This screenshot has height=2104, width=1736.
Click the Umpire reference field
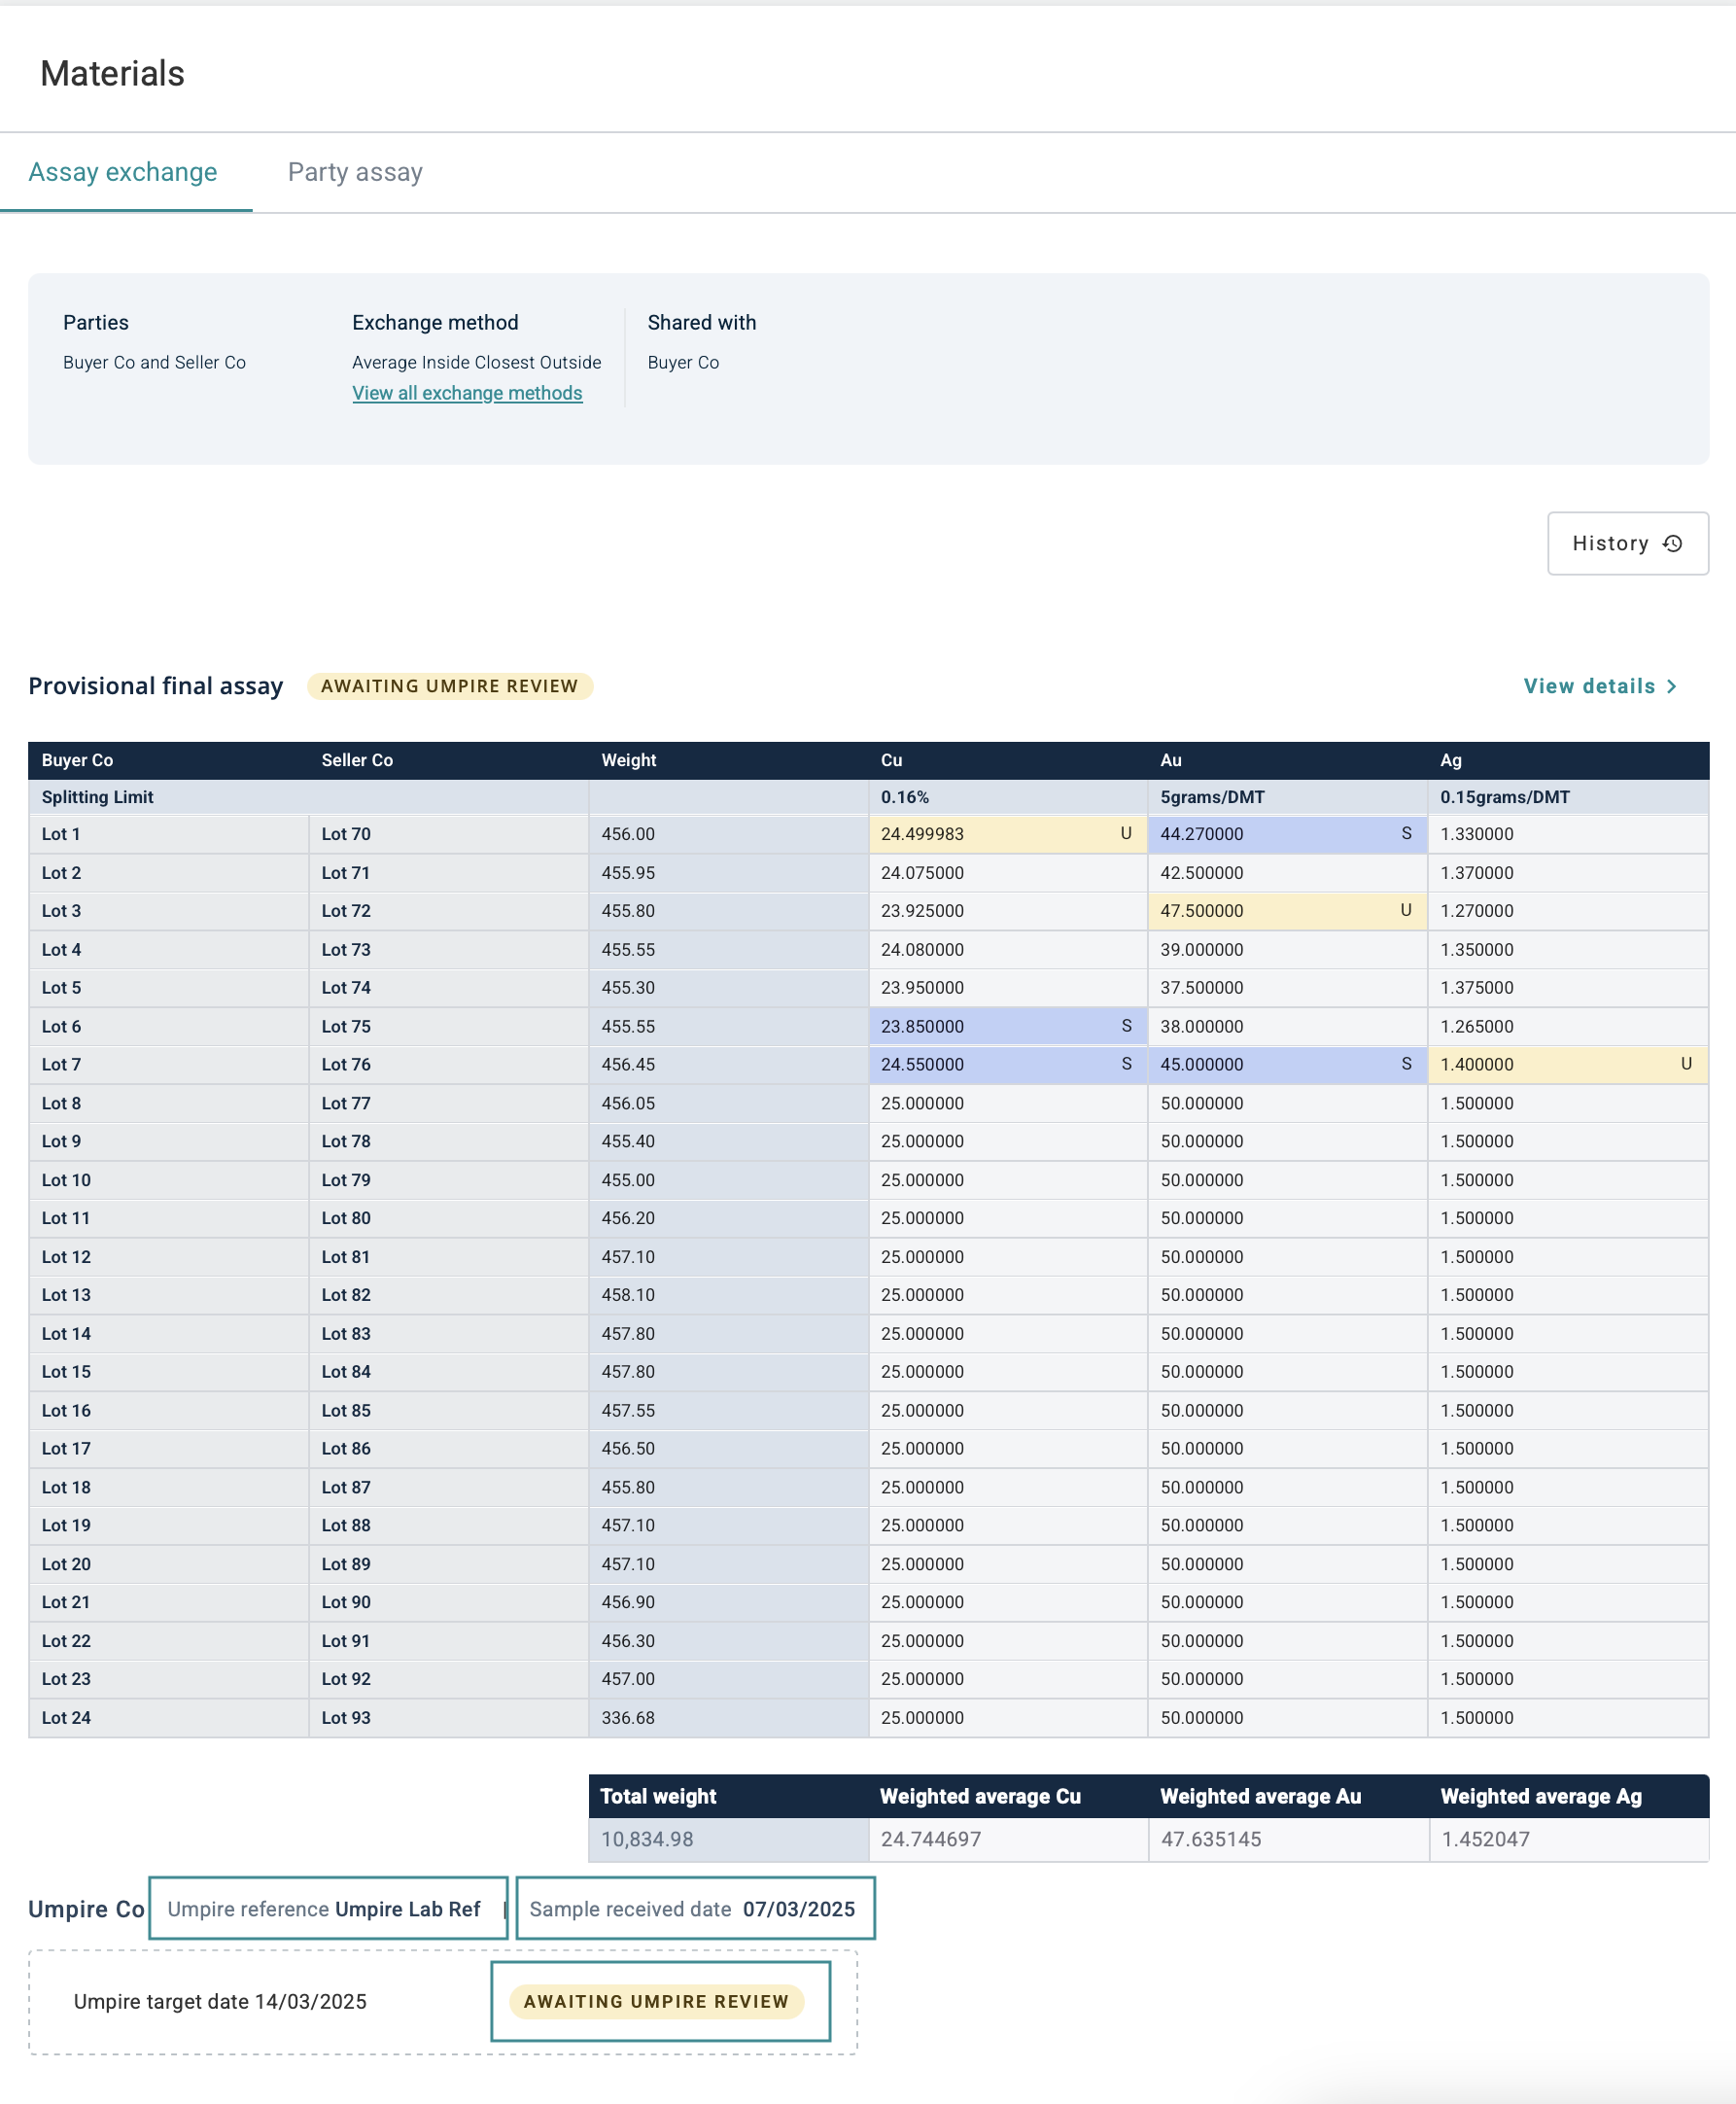pos(327,1908)
